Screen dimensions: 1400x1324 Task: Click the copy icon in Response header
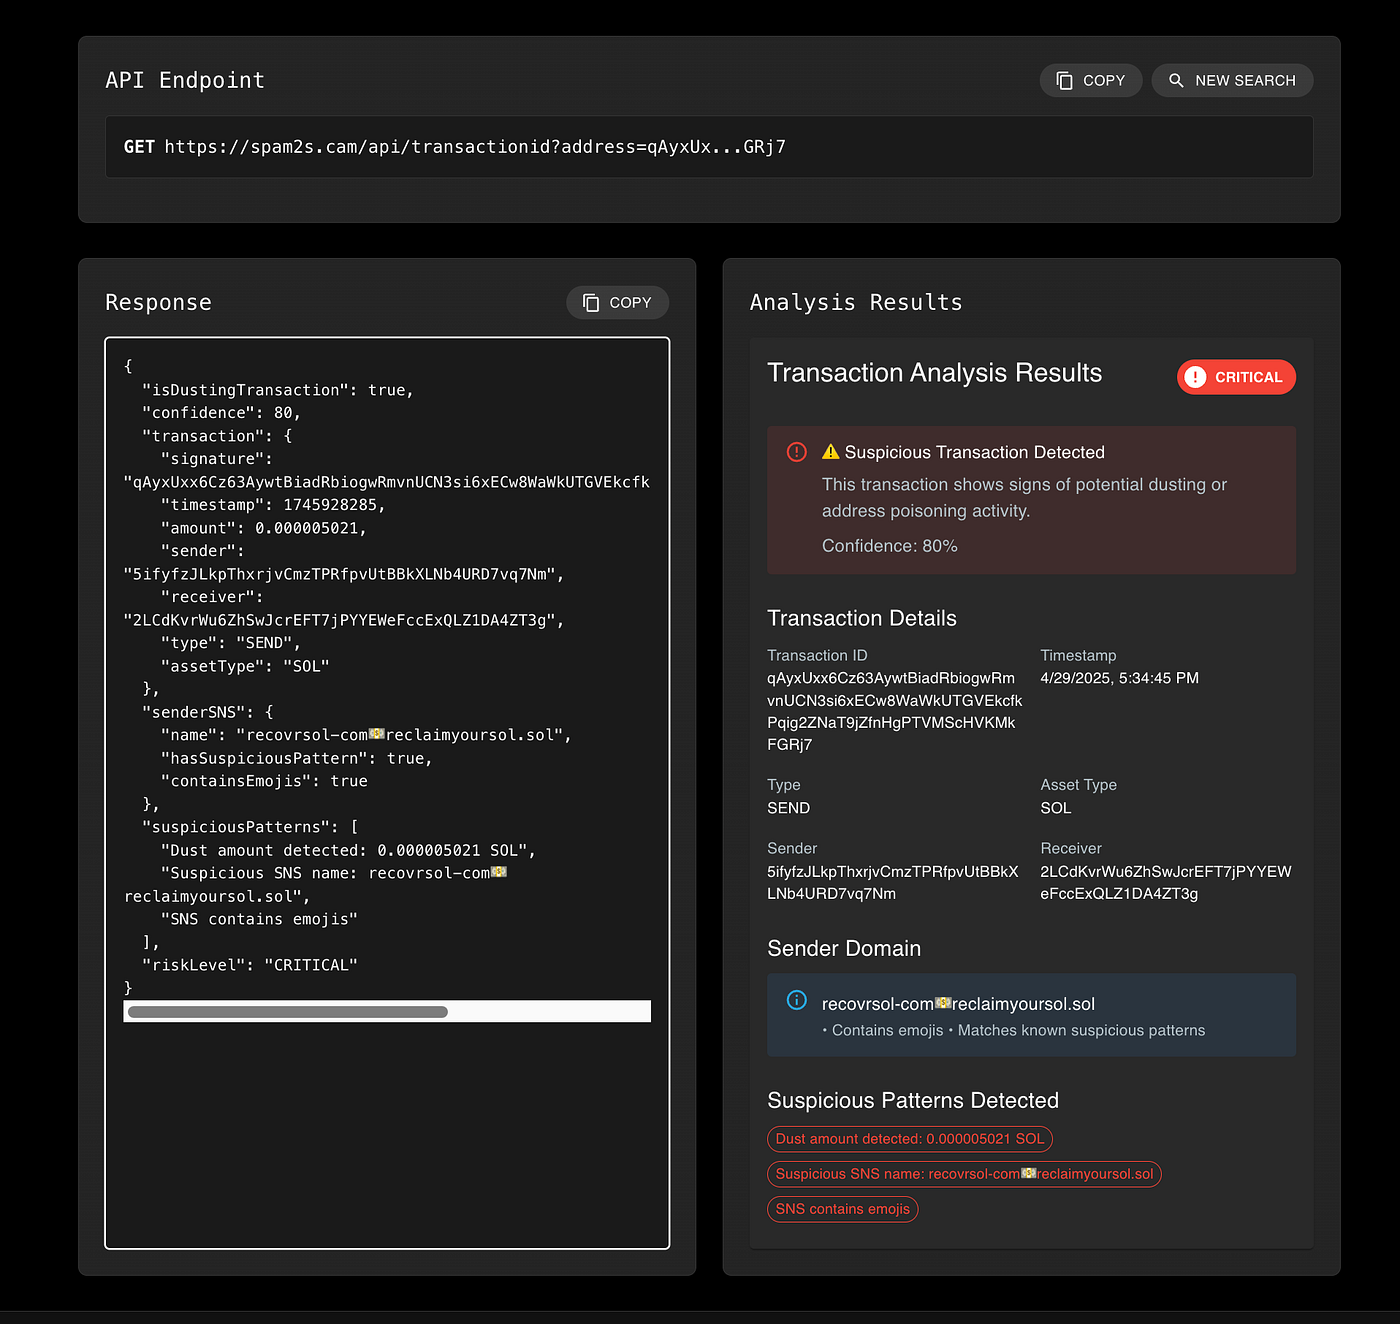tap(591, 303)
